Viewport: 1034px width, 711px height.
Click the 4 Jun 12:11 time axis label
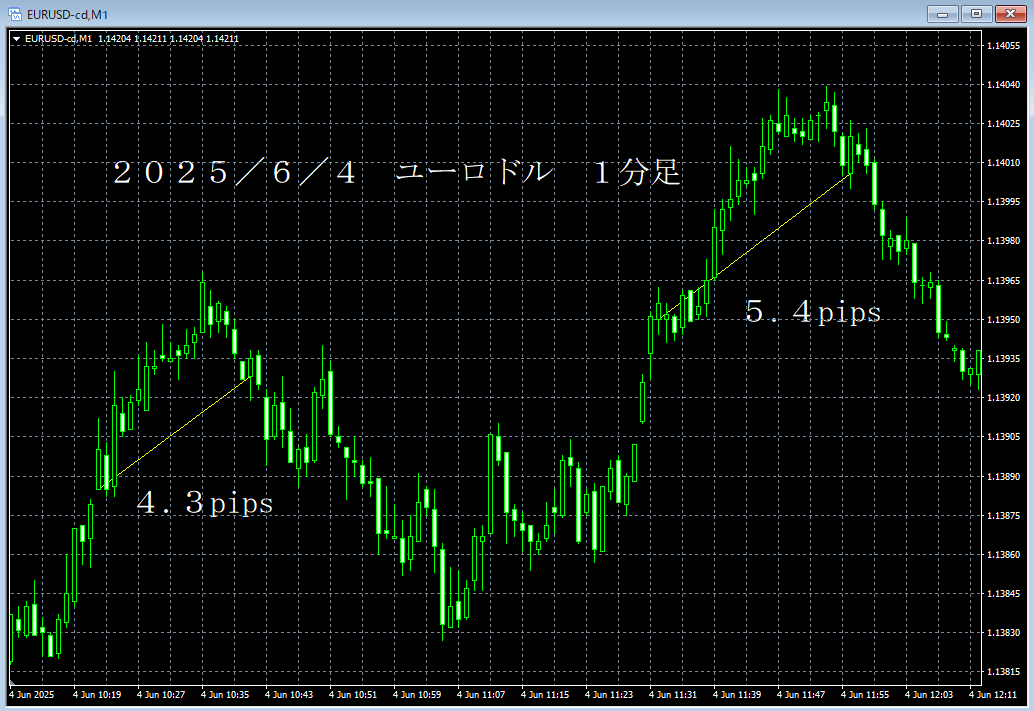pos(992,695)
